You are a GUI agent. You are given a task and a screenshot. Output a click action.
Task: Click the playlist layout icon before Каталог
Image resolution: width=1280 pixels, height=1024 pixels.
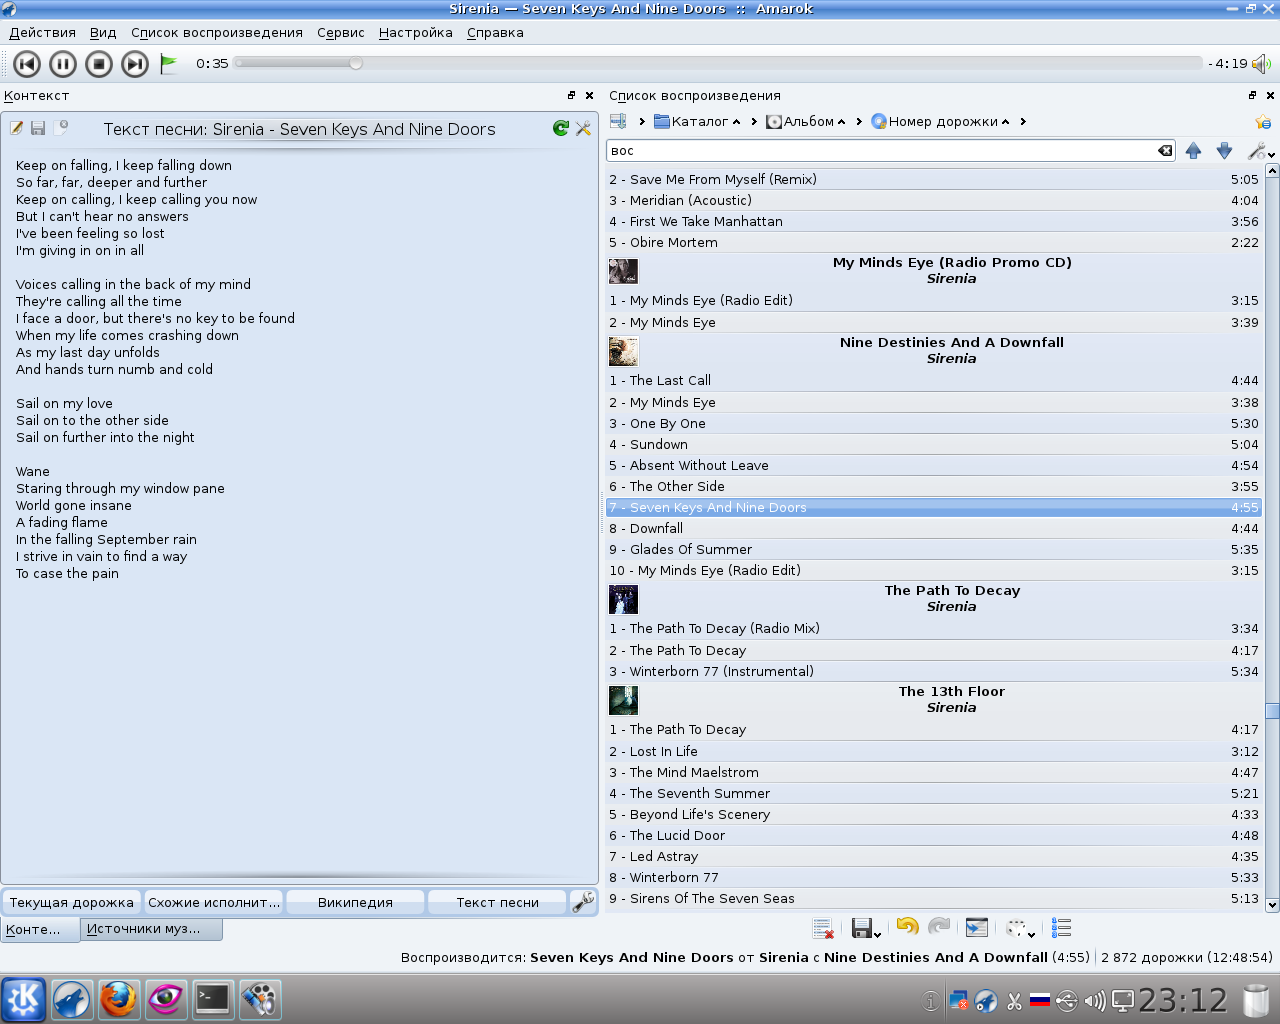(x=618, y=122)
